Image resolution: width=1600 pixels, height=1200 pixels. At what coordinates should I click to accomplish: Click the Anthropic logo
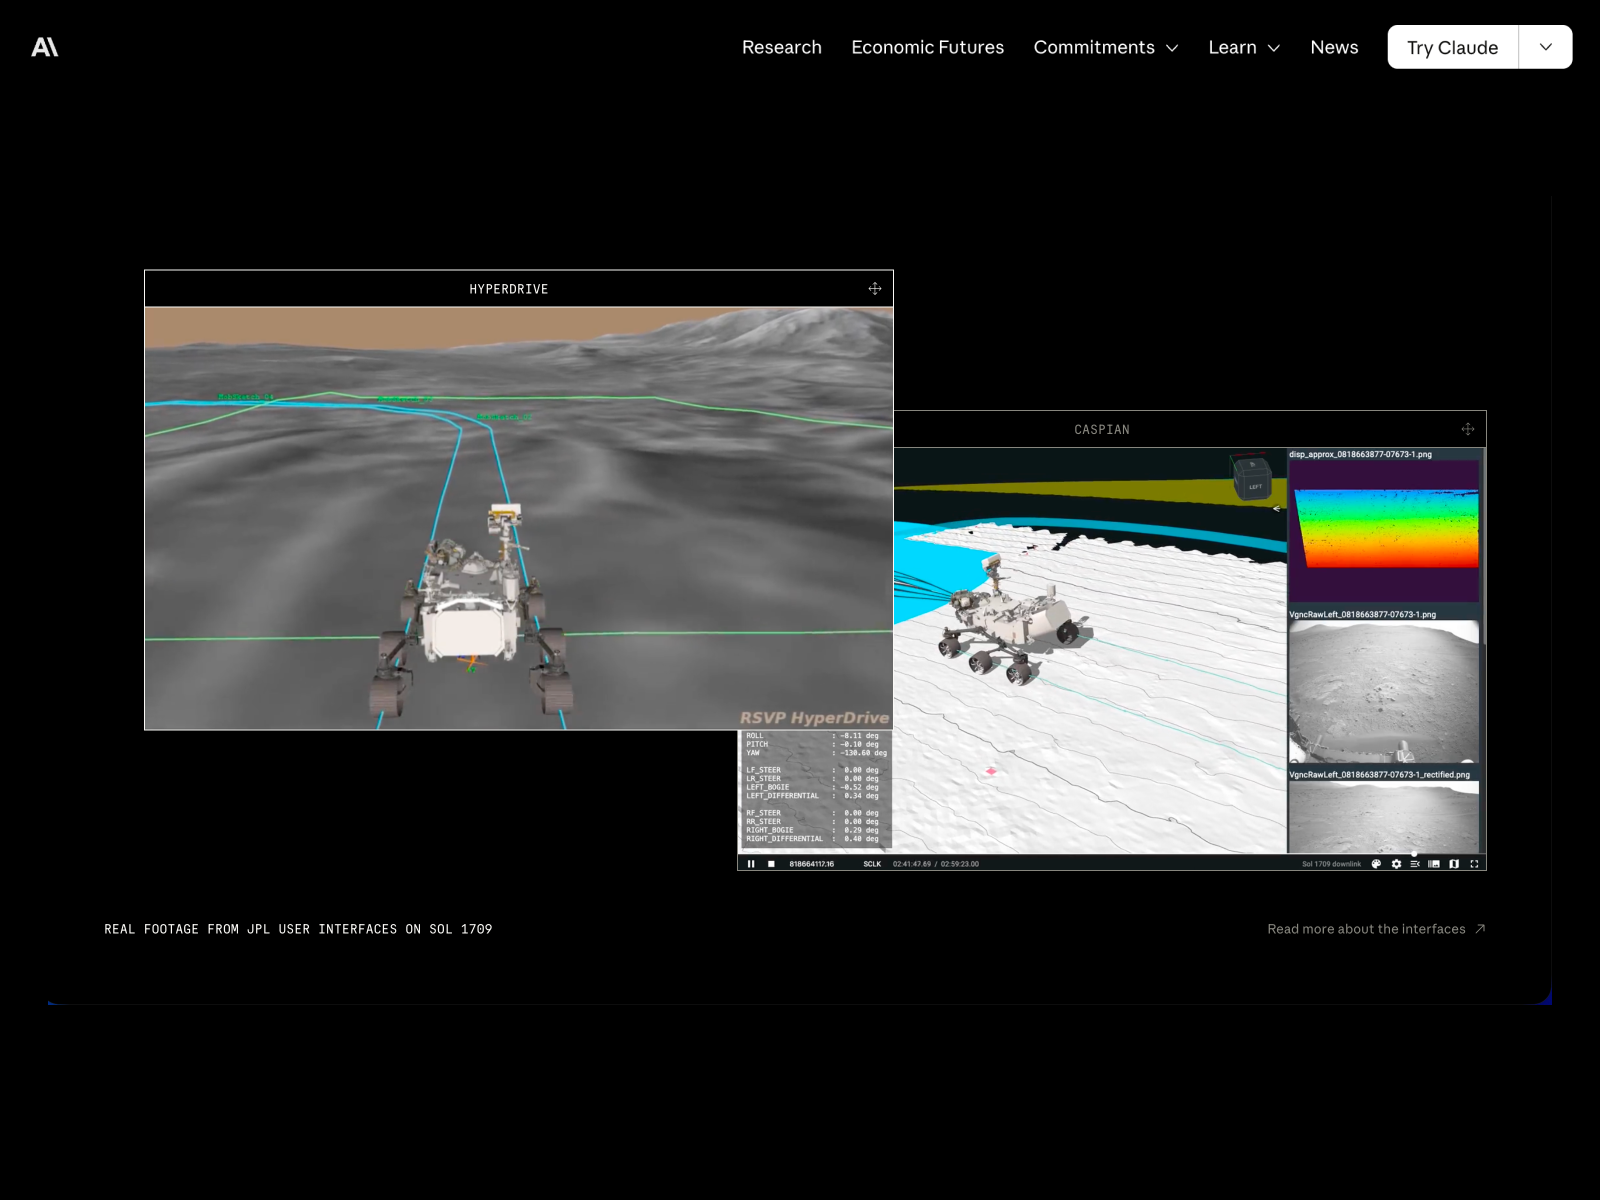[x=46, y=46]
